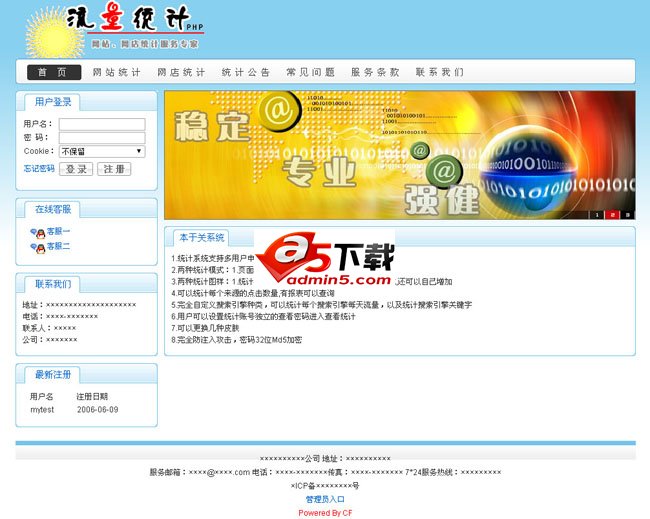Expand the Cookie 不保留 dropdown

pyautogui.click(x=102, y=151)
